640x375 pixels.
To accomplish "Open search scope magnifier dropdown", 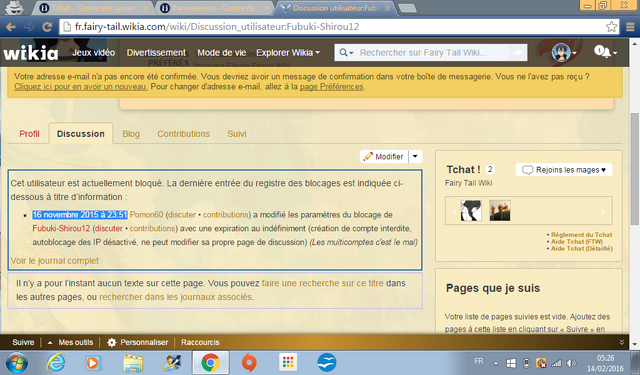I will coord(346,53).
